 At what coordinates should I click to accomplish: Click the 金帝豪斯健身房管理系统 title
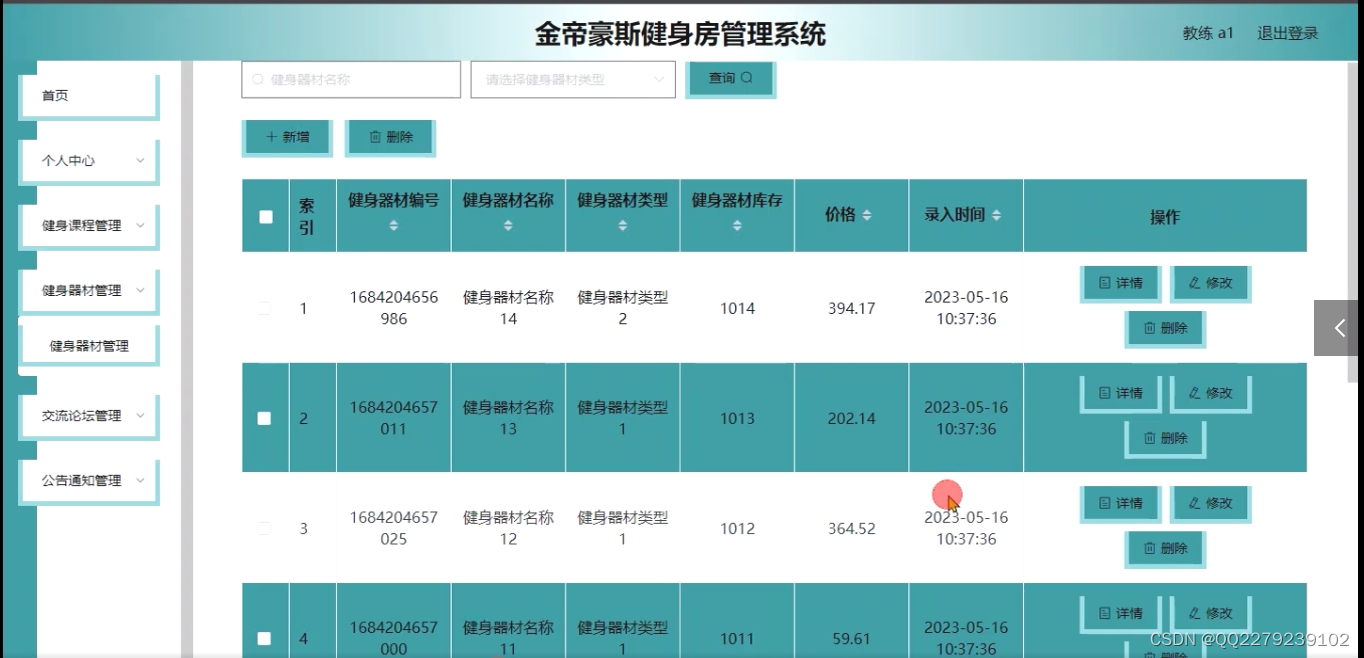(681, 34)
